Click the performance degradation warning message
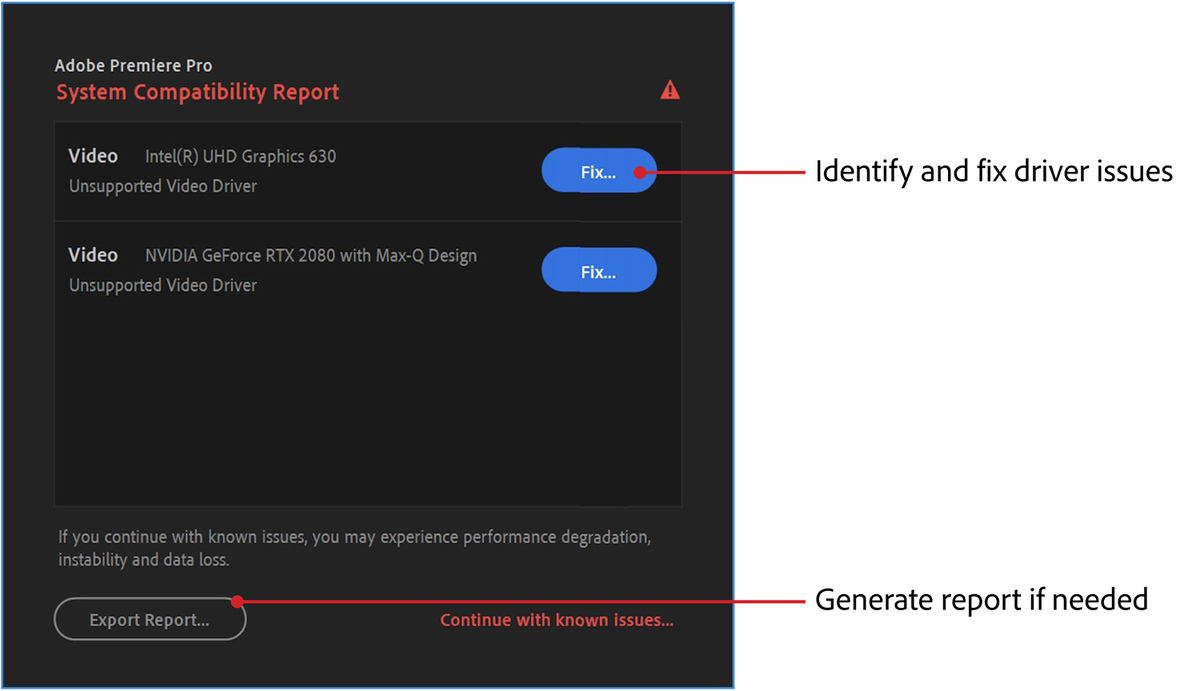The width and height of the screenshot is (1200, 691). 355,549
